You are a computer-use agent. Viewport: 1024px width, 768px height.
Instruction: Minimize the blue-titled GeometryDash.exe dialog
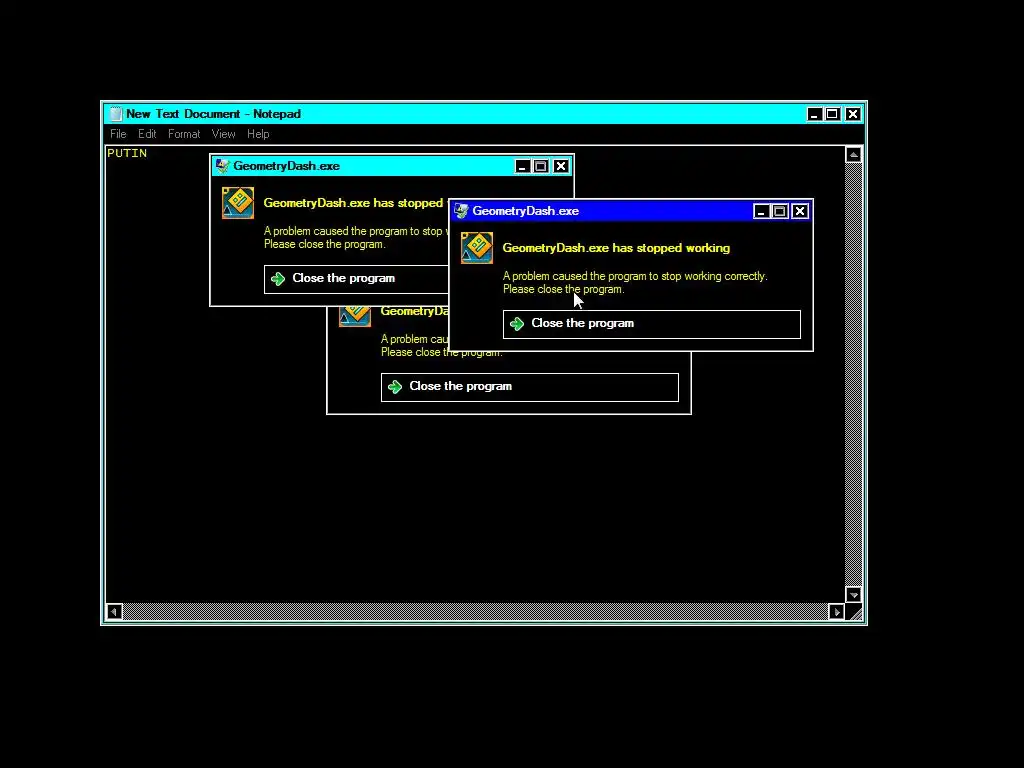point(761,212)
